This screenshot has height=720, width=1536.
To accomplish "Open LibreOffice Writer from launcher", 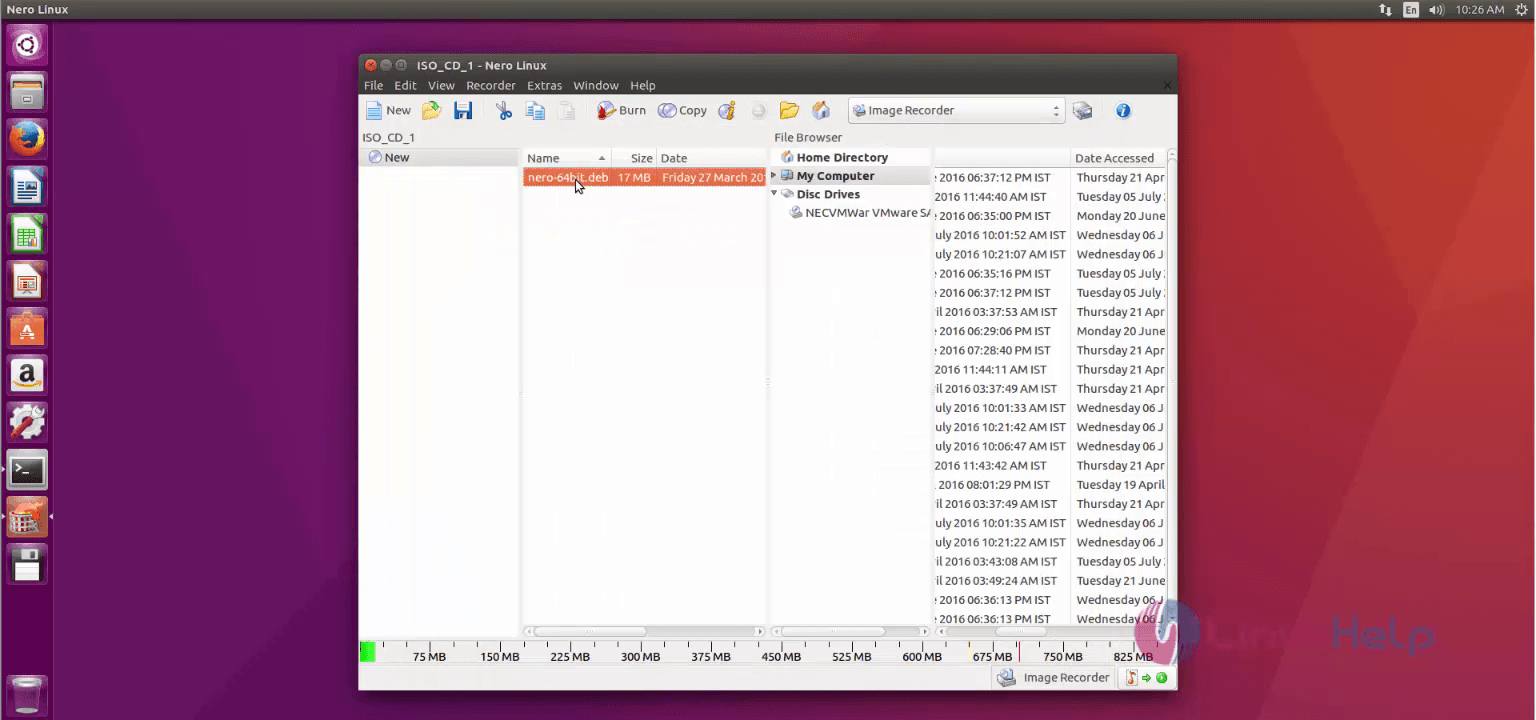I will pos(27,186).
